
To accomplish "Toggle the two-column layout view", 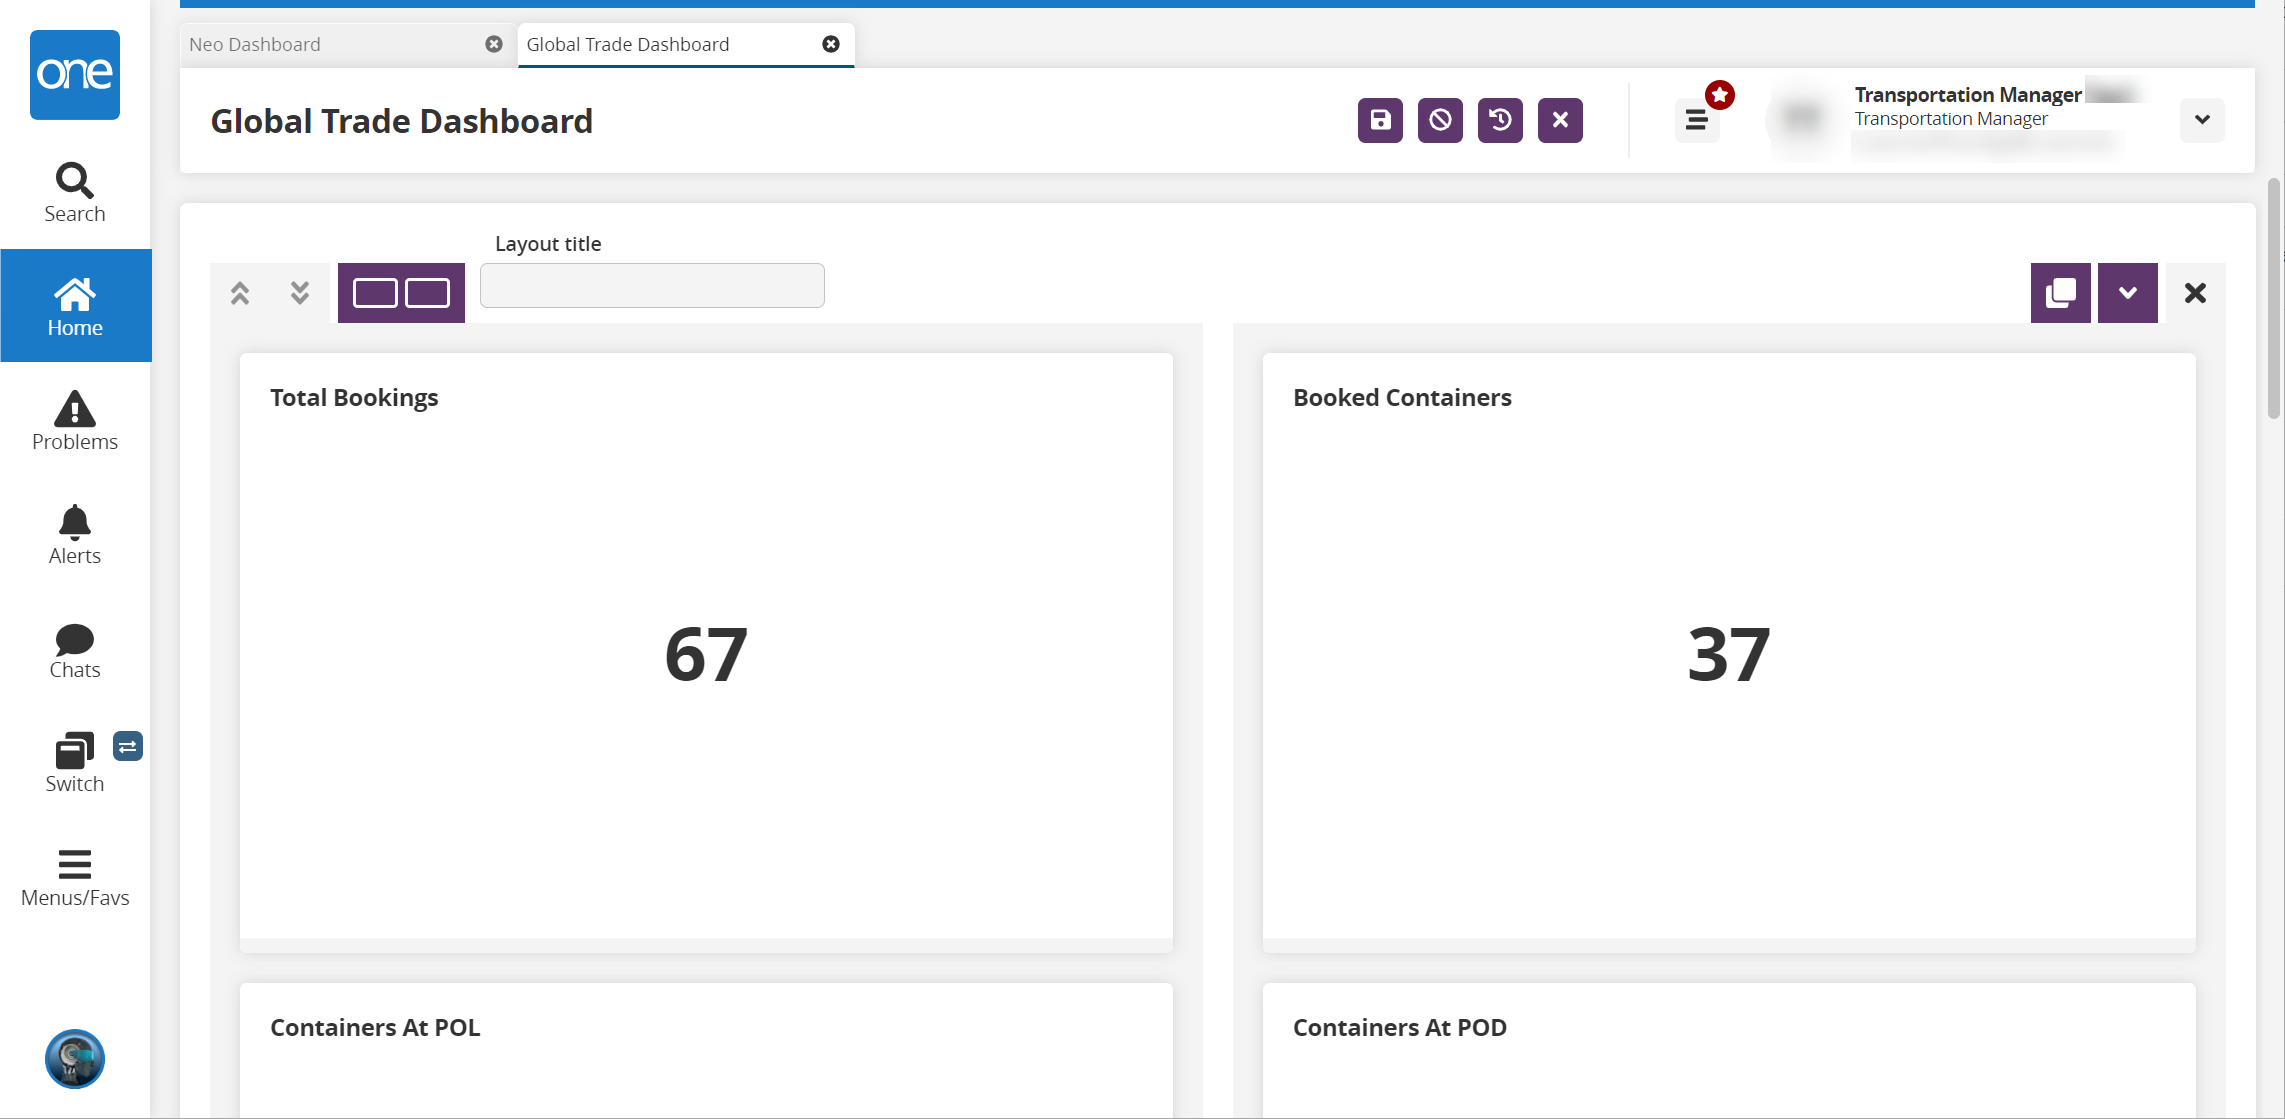I will pos(402,293).
